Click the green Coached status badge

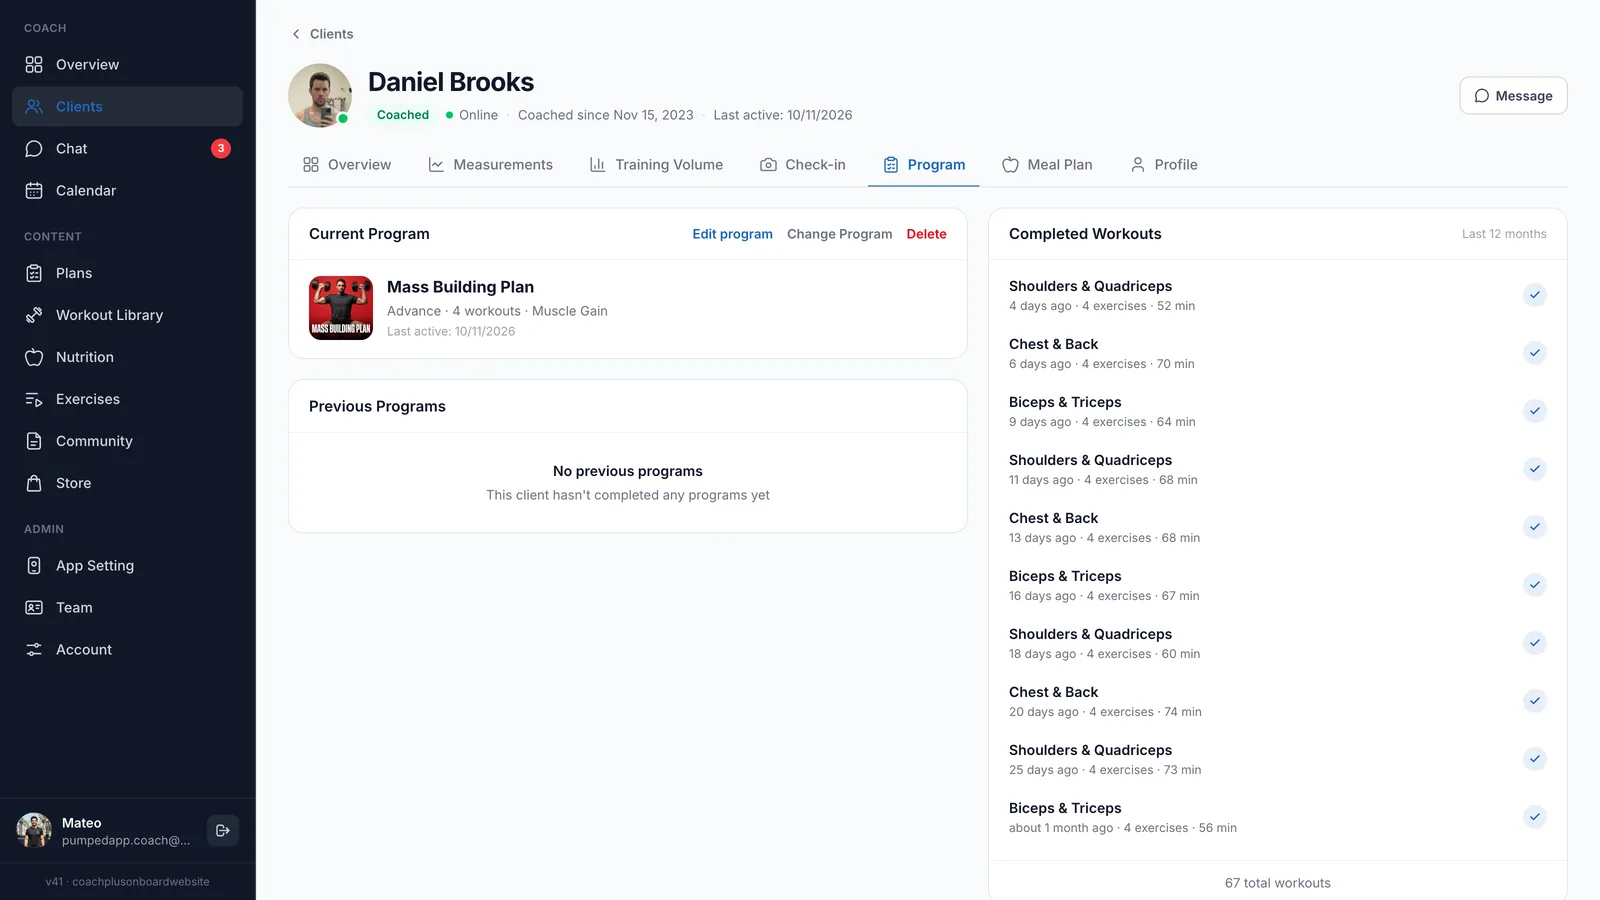[x=403, y=115]
